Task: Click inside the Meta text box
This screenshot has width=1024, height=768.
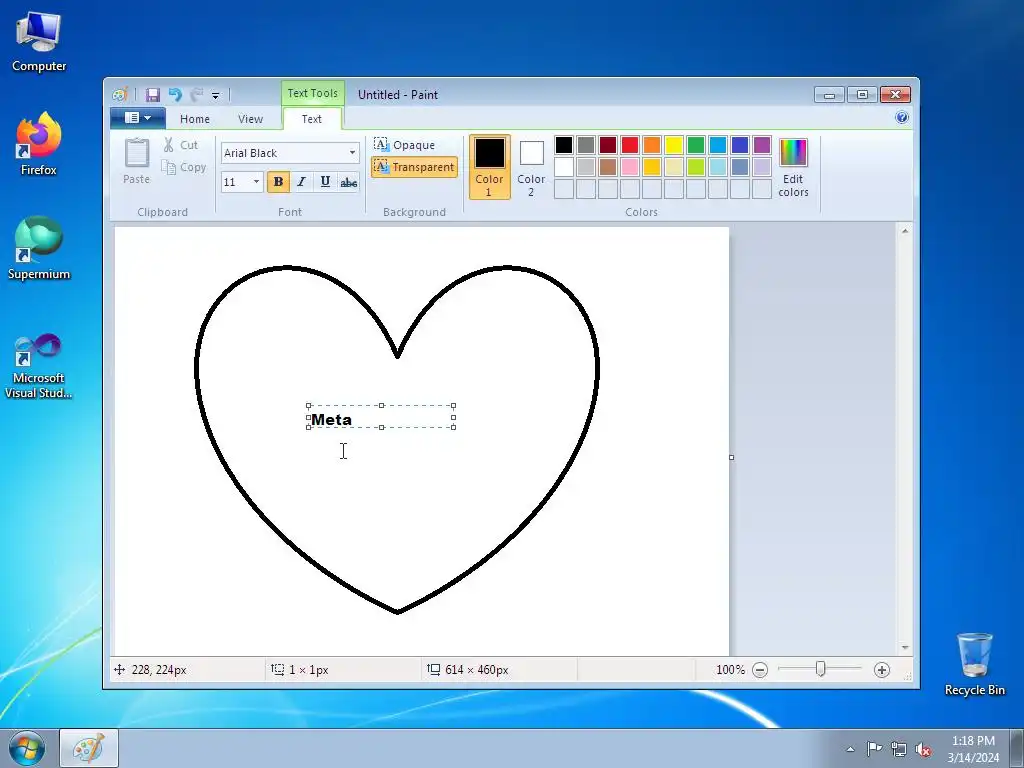Action: point(381,417)
